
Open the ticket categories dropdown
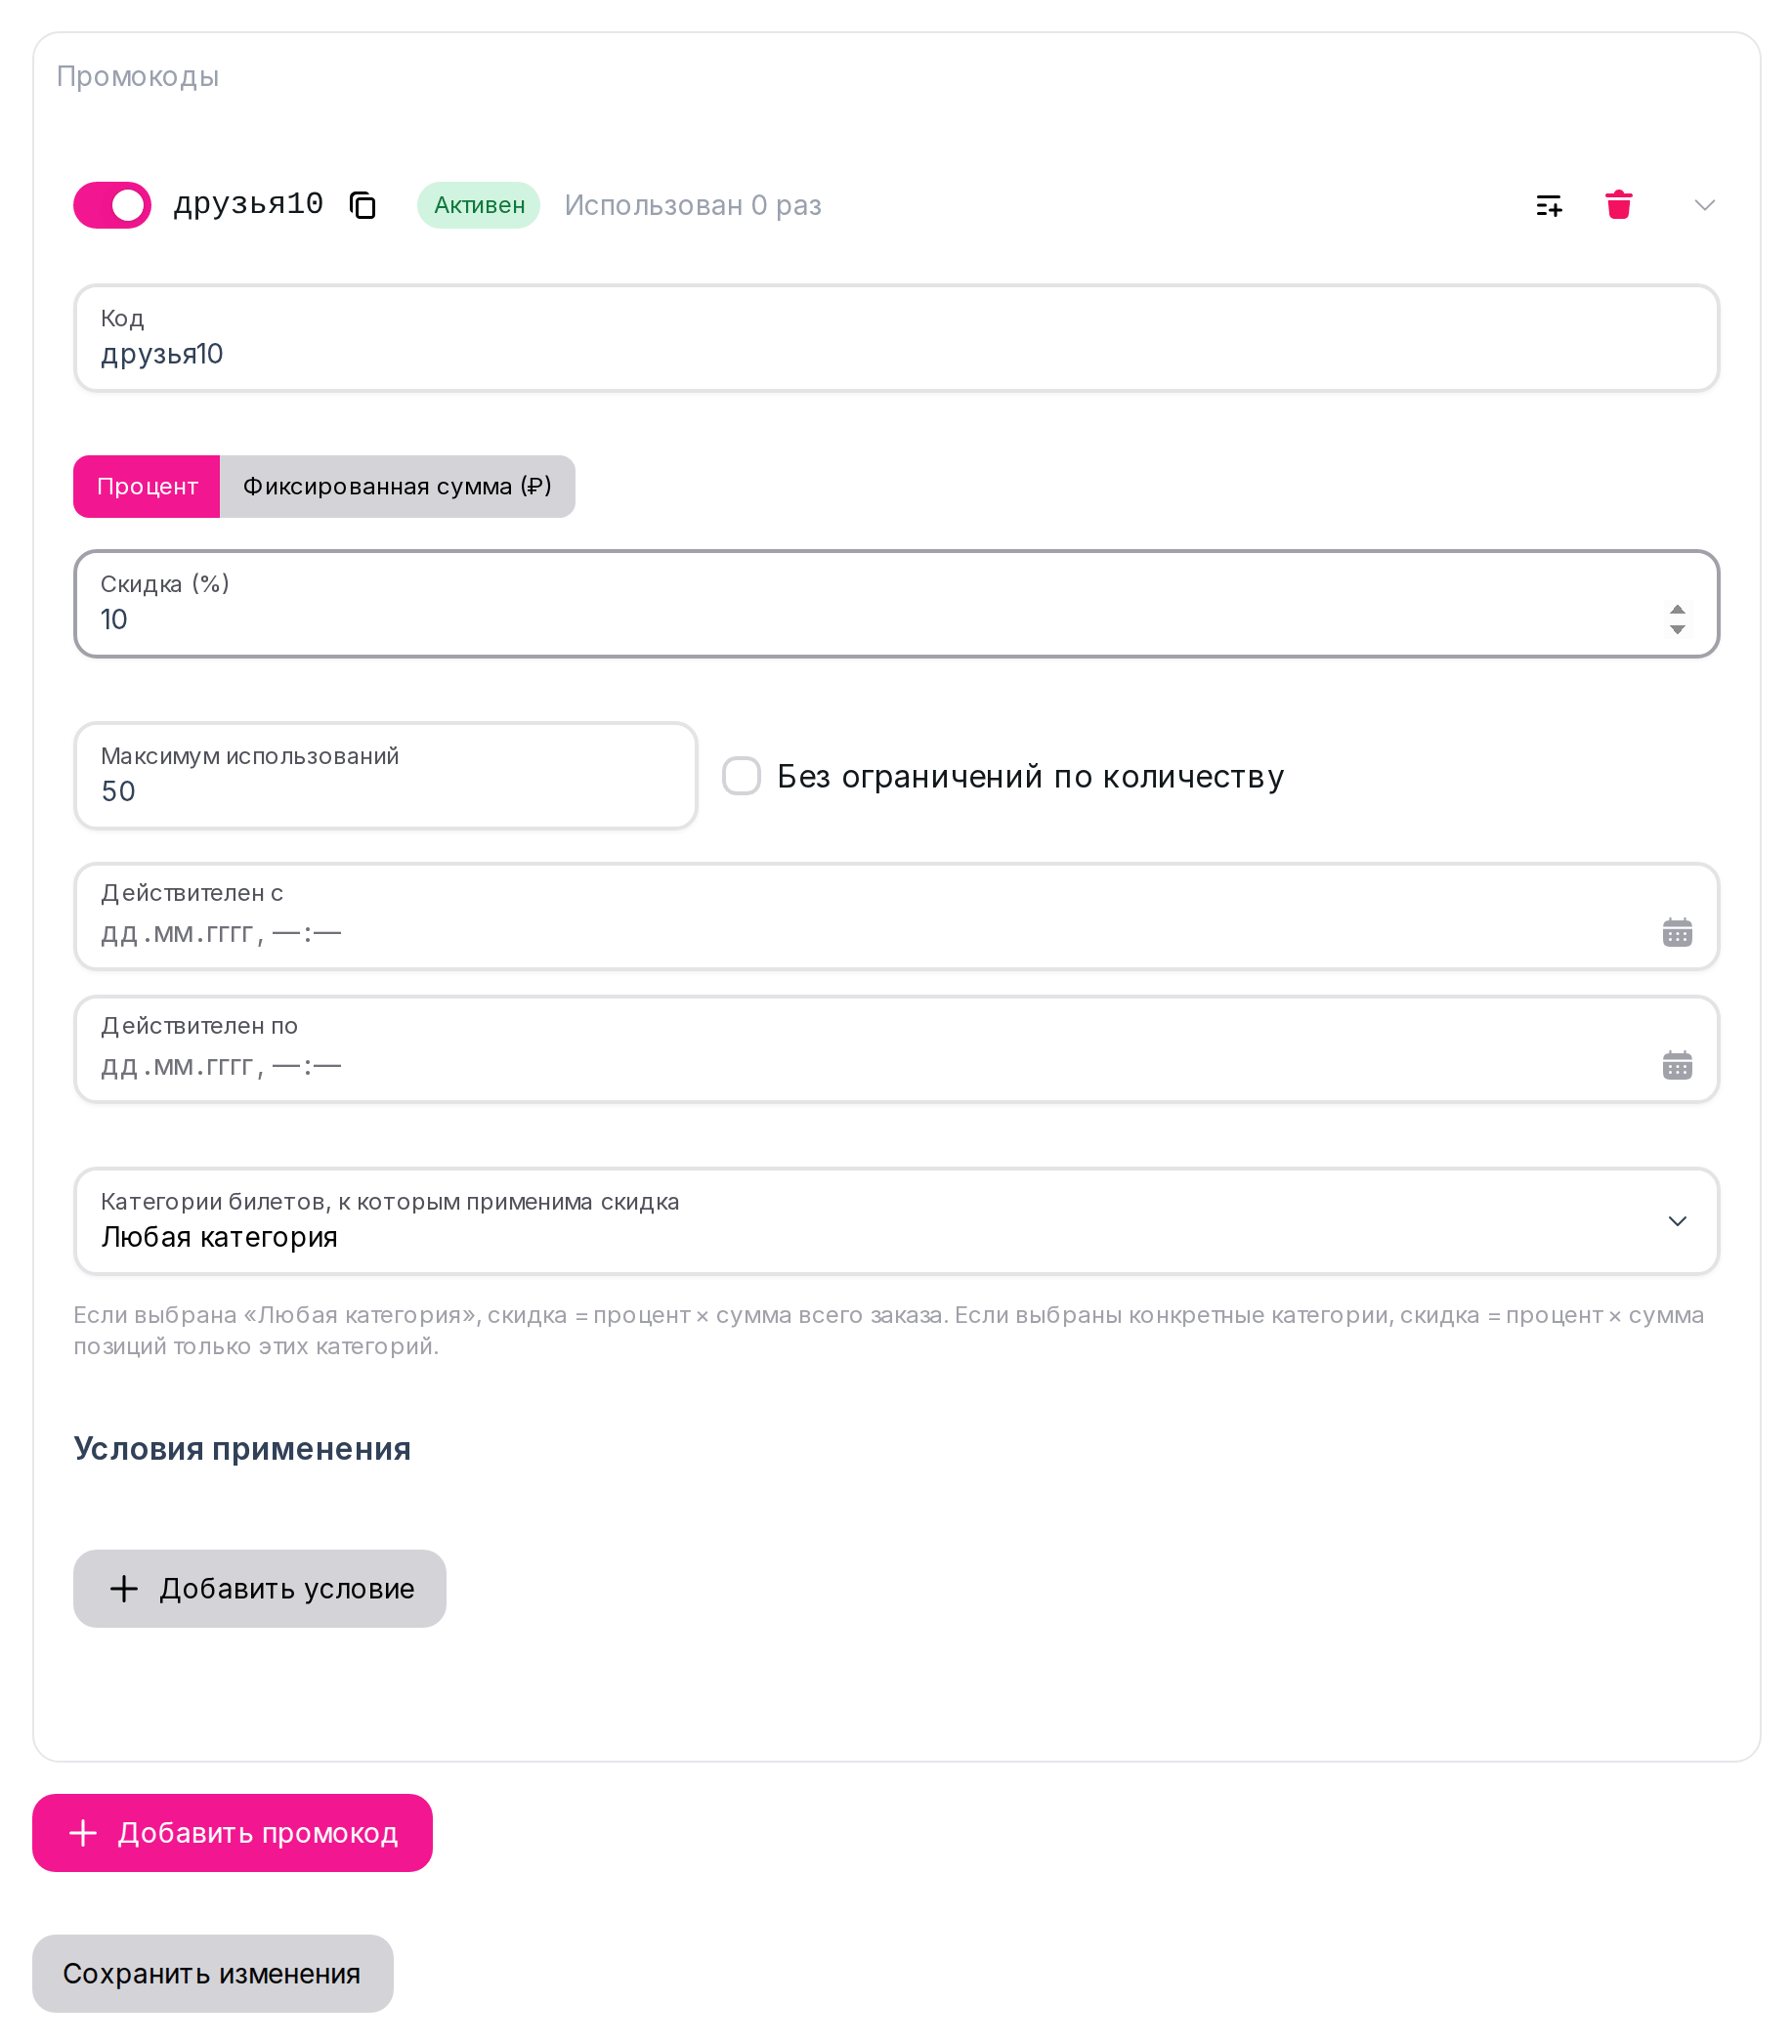coord(896,1220)
